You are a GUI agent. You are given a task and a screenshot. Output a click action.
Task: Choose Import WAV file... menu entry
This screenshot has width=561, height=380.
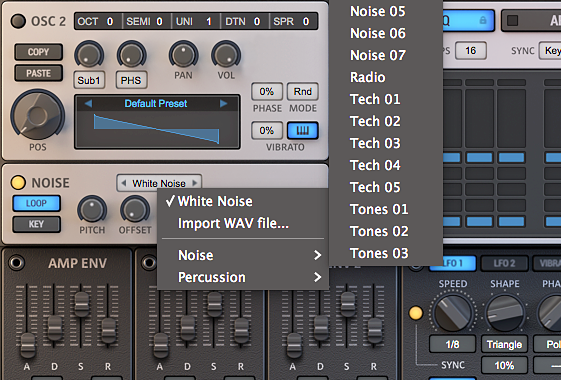point(243,223)
